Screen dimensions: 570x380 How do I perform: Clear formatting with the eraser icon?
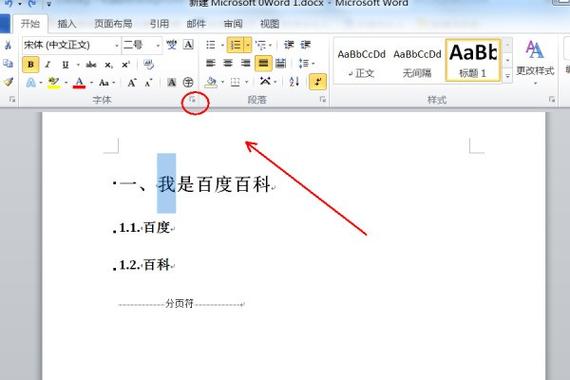pyautogui.click(x=149, y=64)
